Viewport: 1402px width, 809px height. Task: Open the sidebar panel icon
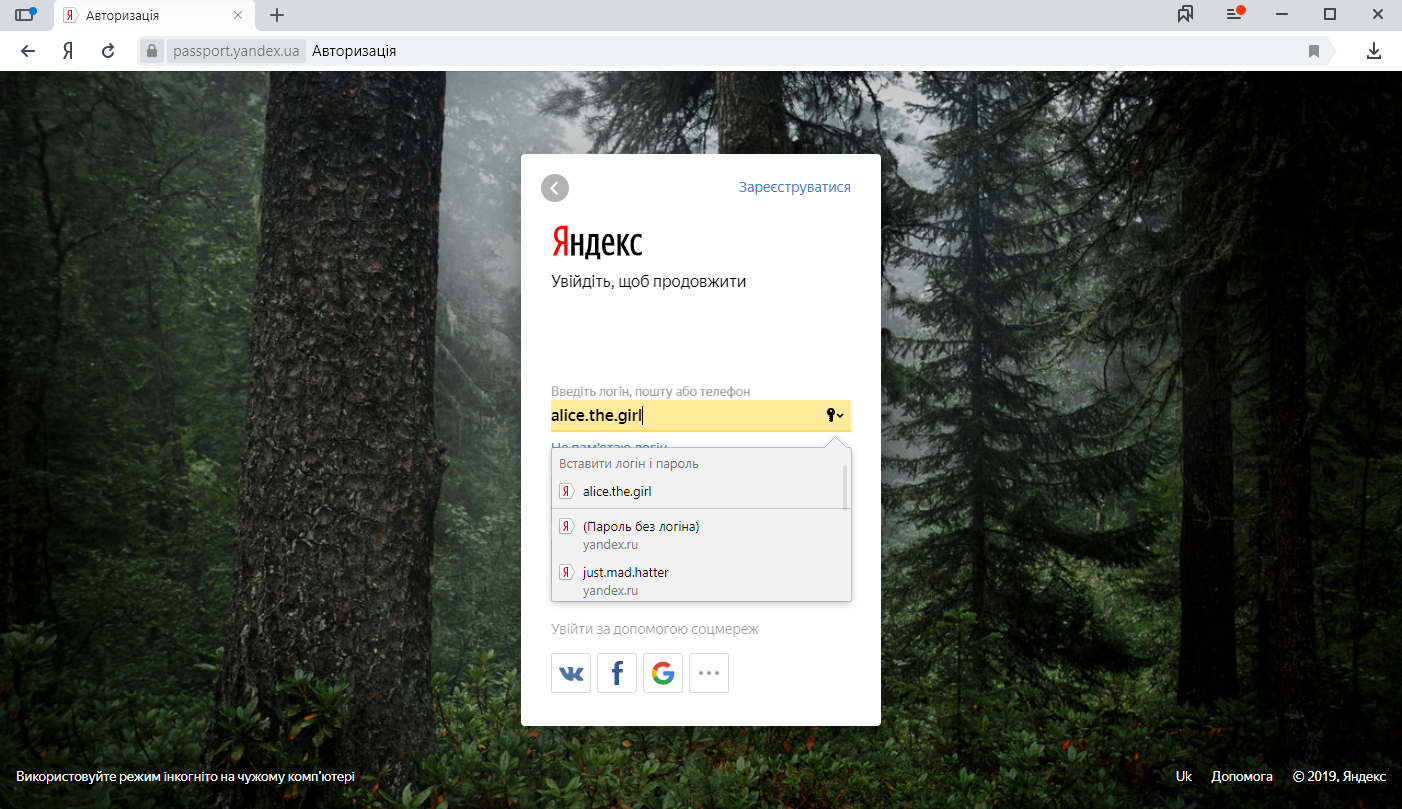tap(25, 15)
